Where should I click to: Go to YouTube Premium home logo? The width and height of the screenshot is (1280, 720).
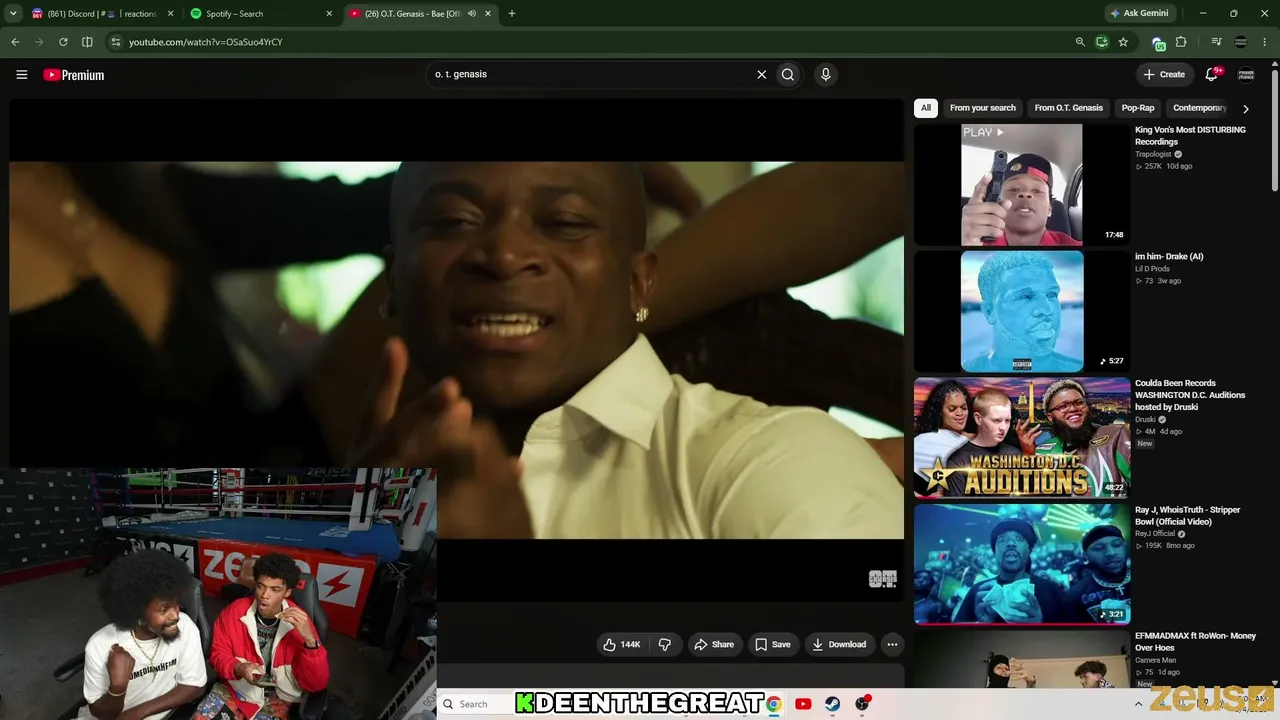[x=74, y=75]
